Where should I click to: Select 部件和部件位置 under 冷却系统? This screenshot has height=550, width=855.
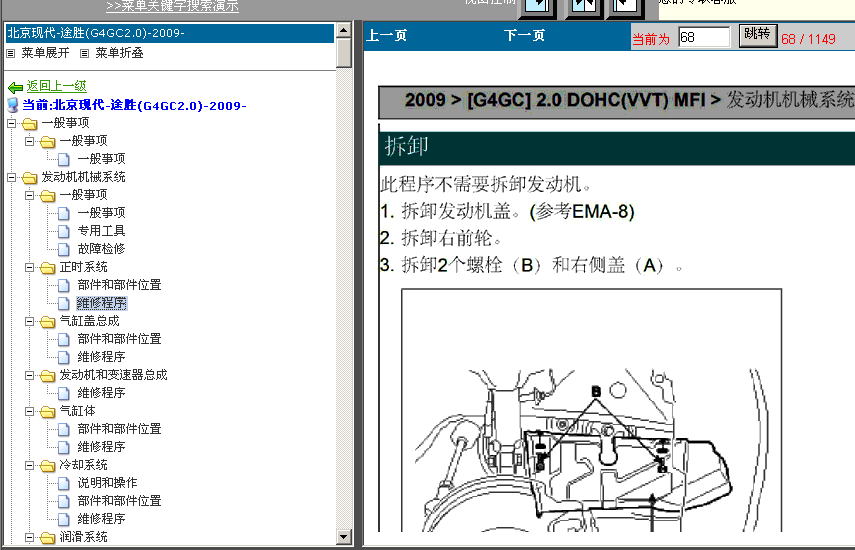click(119, 501)
